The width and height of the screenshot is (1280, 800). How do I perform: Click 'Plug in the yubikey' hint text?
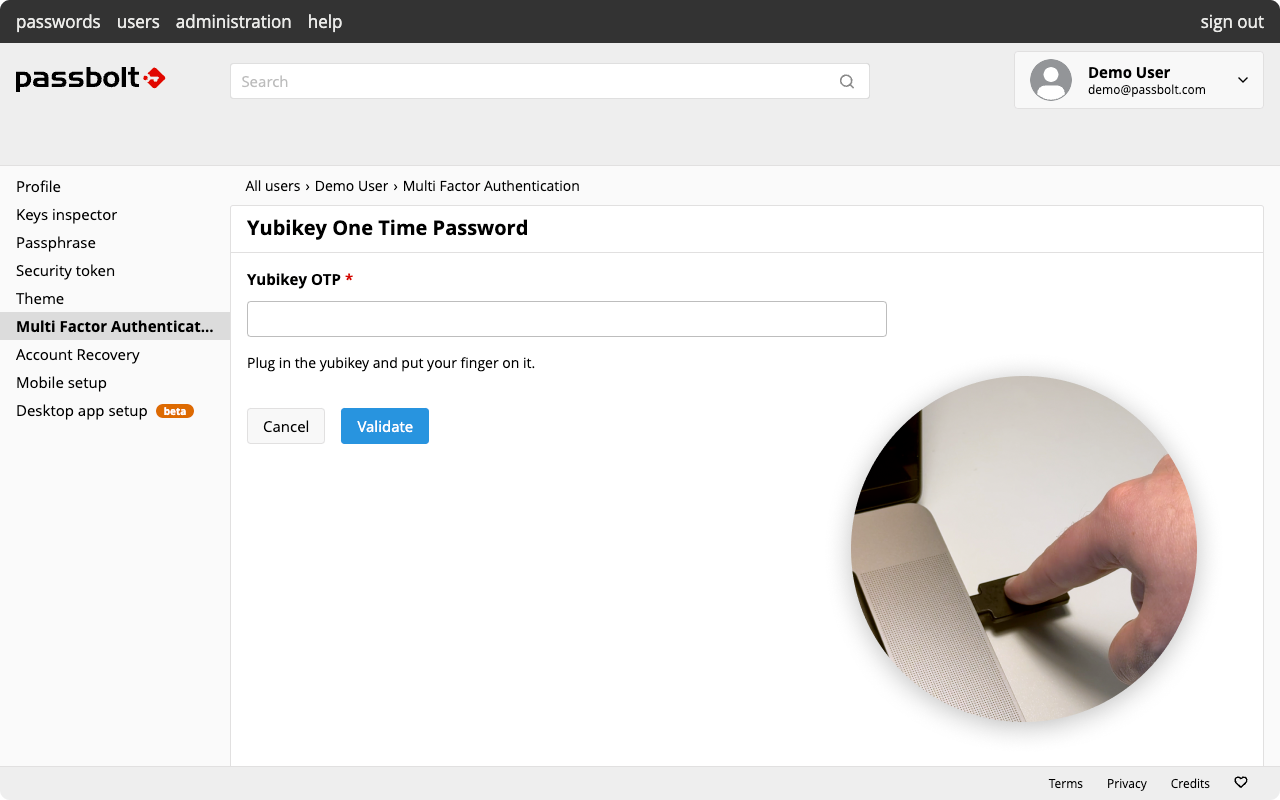coord(391,363)
